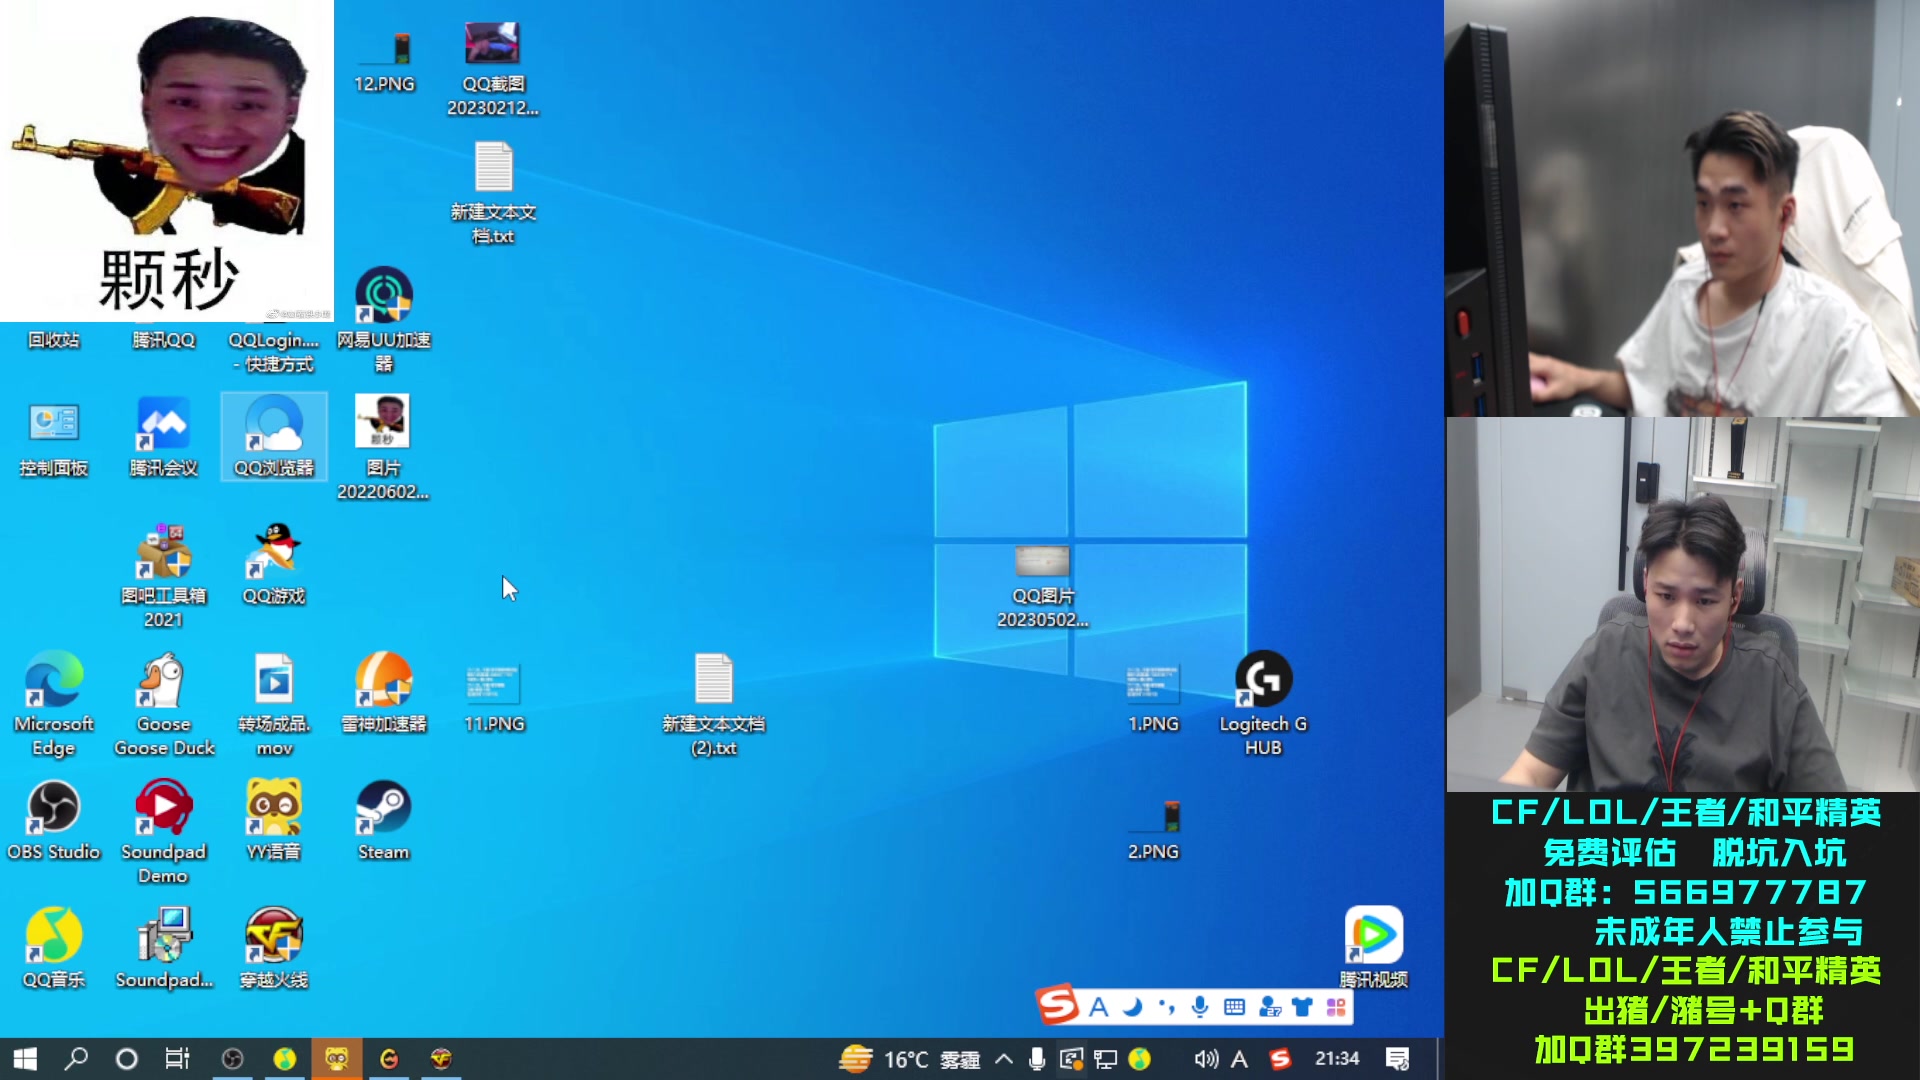Open Cortana circle button in taskbar
The width and height of the screenshot is (1920, 1080).
127,1059
